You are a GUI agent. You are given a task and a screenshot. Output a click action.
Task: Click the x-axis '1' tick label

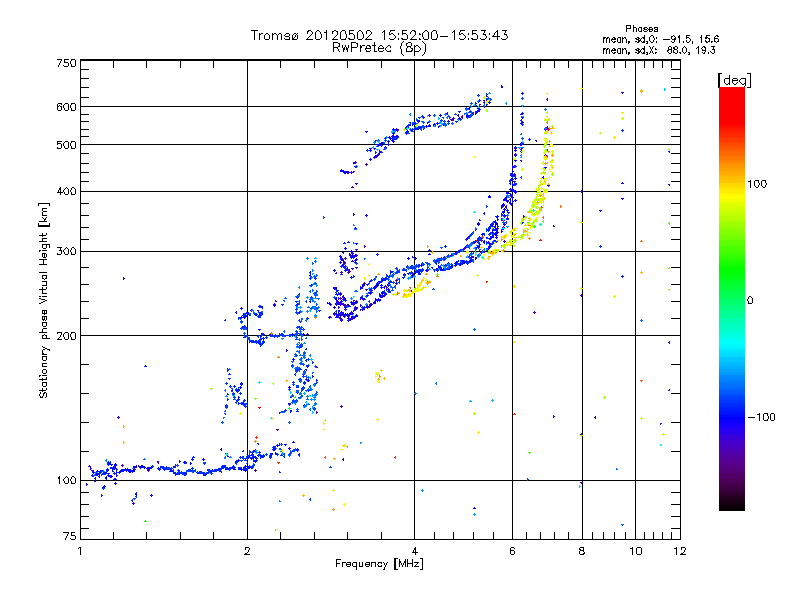click(80, 551)
